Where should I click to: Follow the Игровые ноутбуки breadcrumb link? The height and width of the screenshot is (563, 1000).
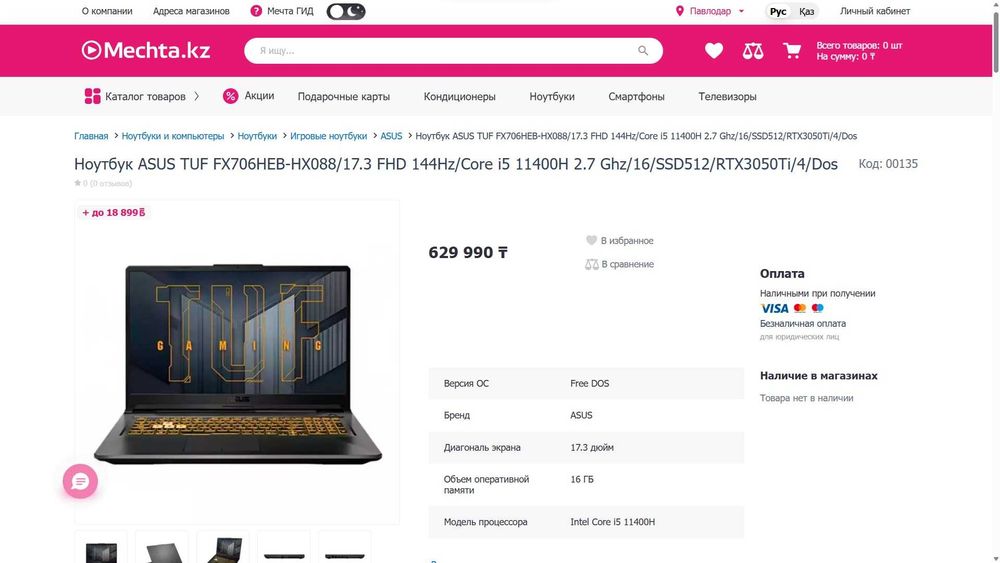[x=328, y=136]
